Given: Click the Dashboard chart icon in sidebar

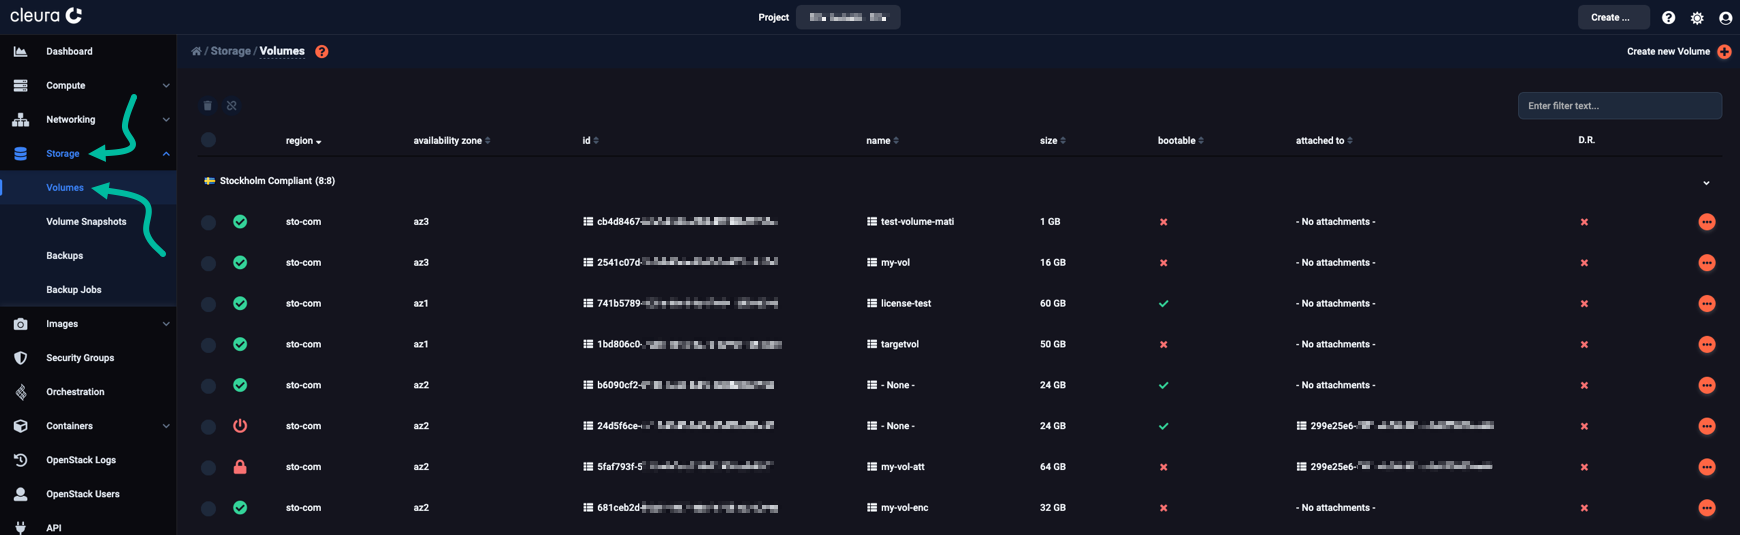Looking at the screenshot, I should 20,51.
